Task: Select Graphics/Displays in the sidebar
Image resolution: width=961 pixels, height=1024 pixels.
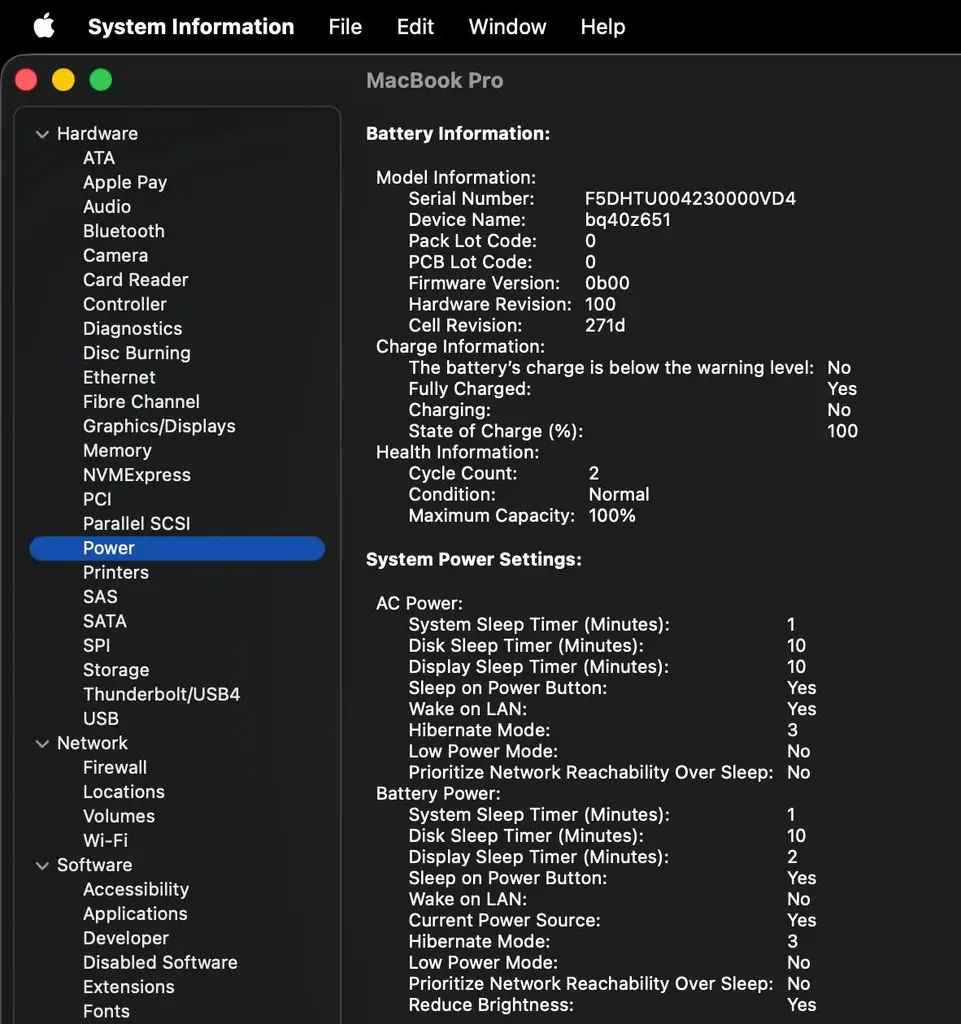Action: (159, 426)
